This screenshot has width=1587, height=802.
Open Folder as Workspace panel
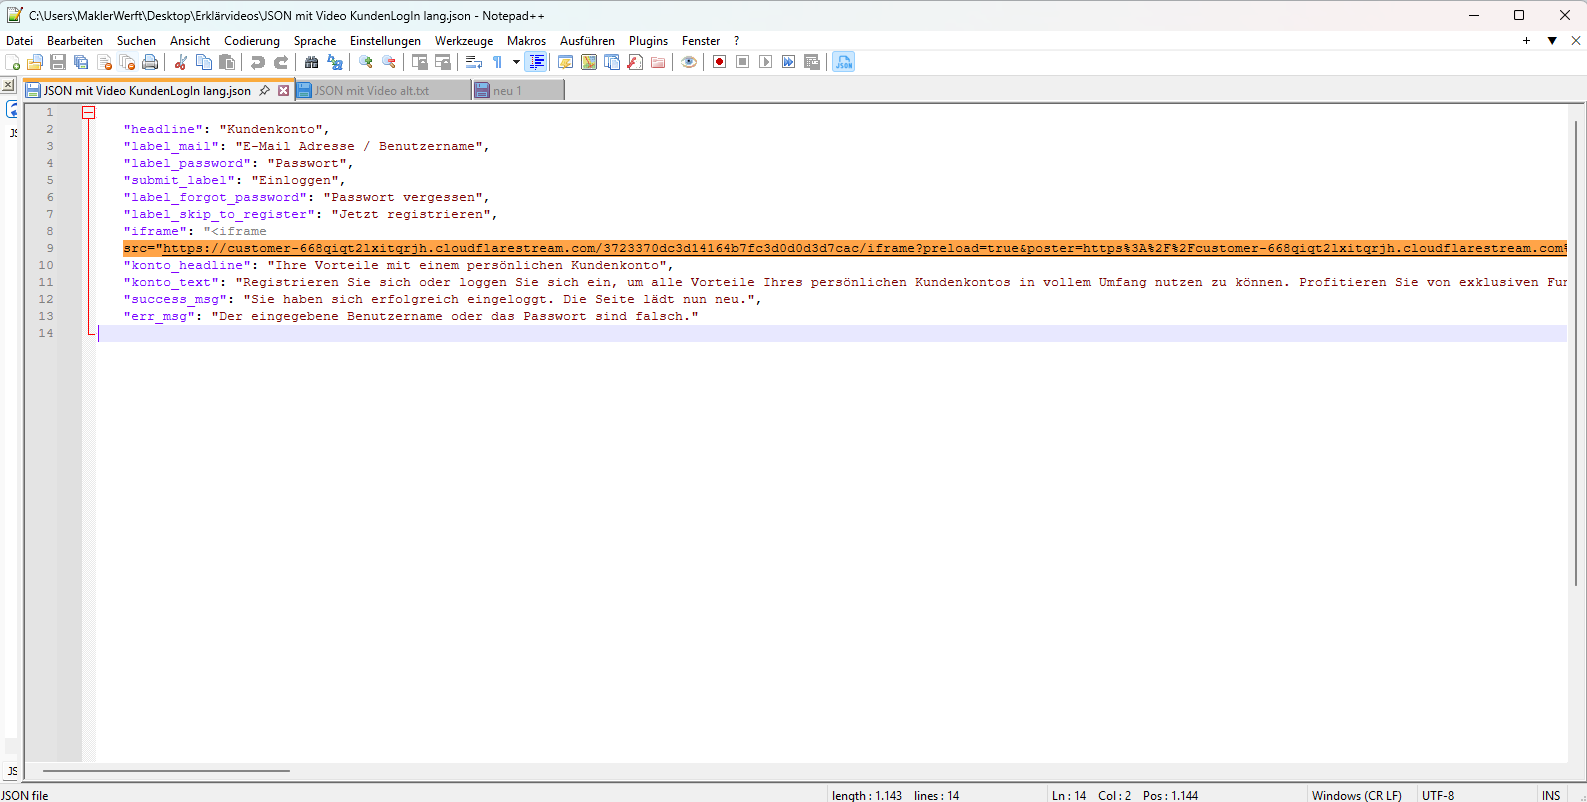click(658, 62)
